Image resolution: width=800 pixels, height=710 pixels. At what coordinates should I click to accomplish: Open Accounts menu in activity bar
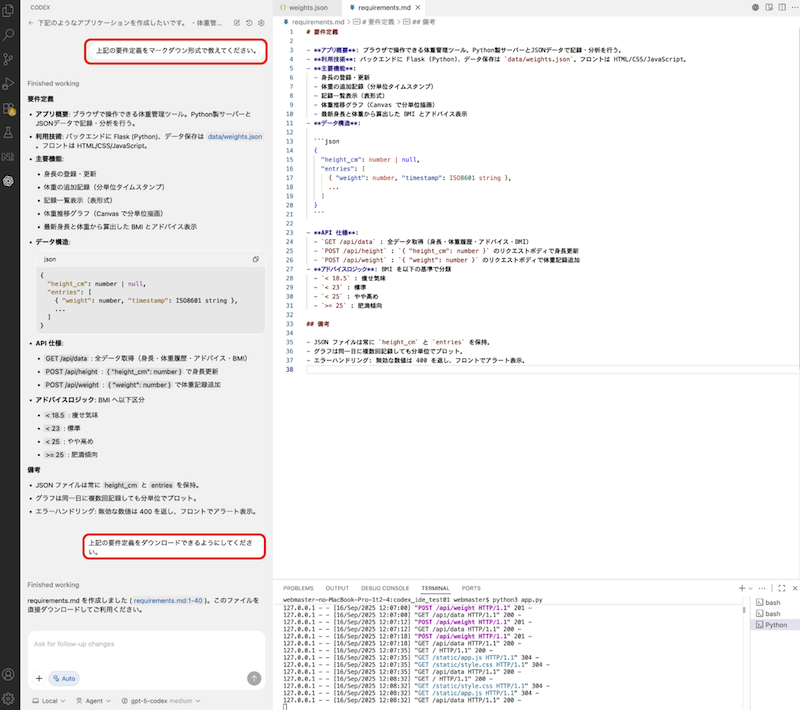[x=8, y=674]
